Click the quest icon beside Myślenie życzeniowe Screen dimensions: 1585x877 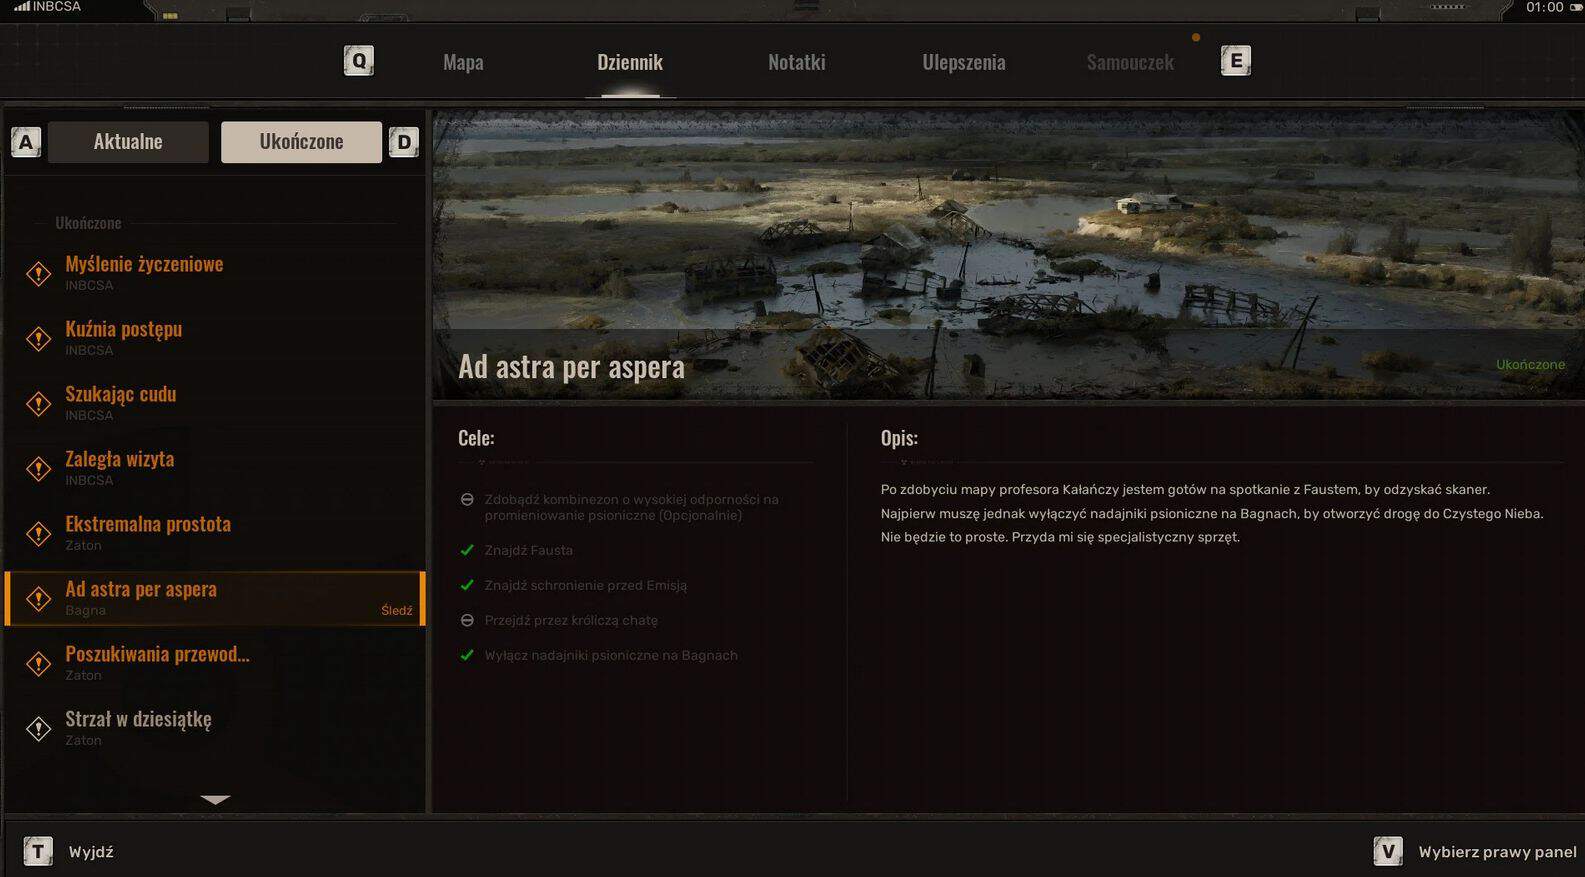point(38,273)
